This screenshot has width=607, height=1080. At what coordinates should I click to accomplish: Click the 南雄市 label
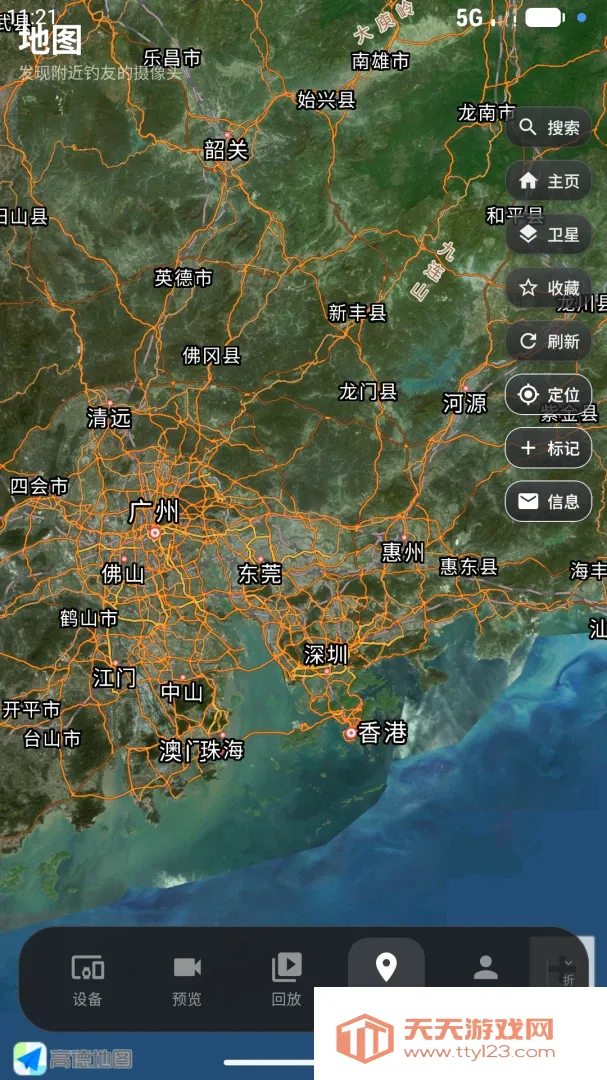click(x=380, y=61)
